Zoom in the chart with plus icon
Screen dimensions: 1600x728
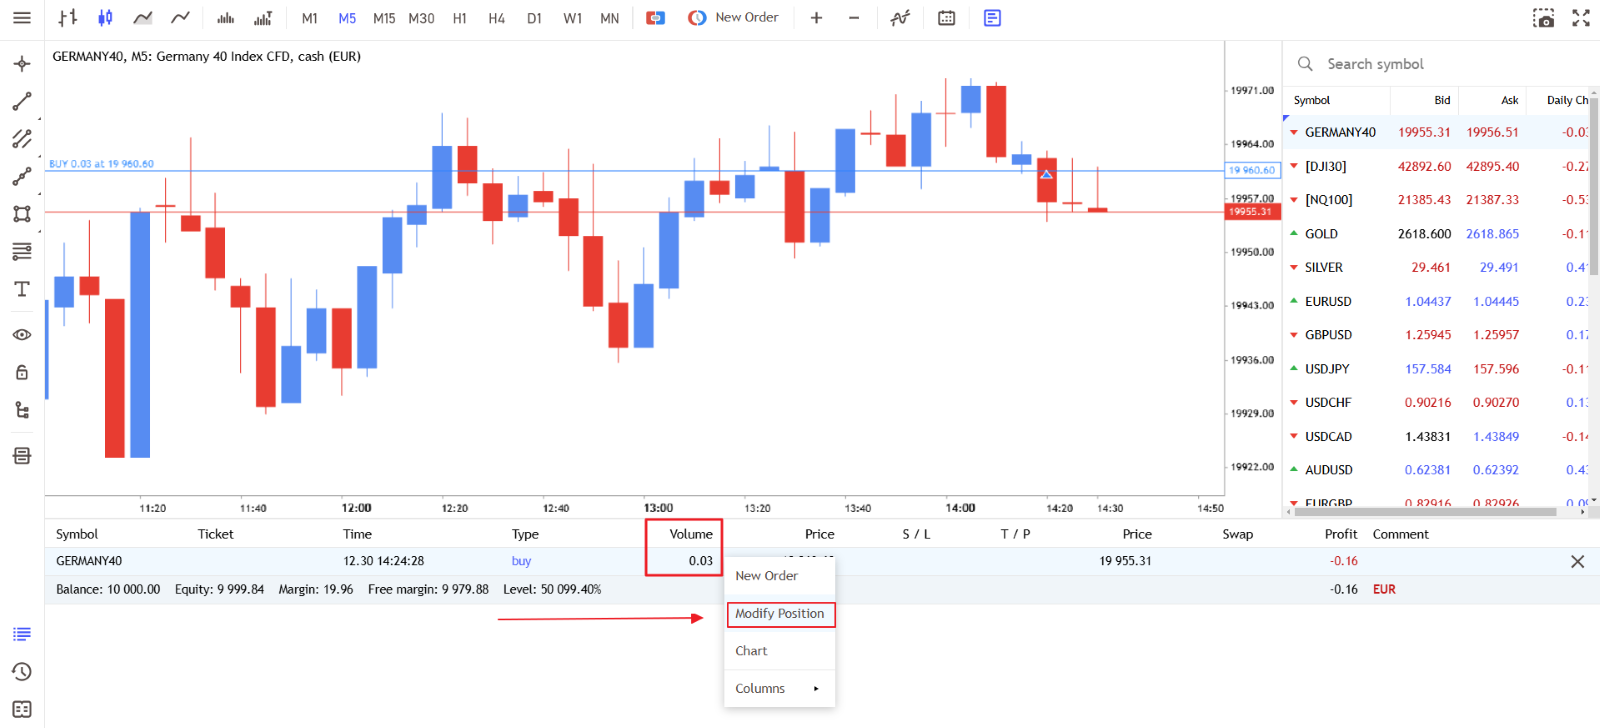pyautogui.click(x=816, y=18)
